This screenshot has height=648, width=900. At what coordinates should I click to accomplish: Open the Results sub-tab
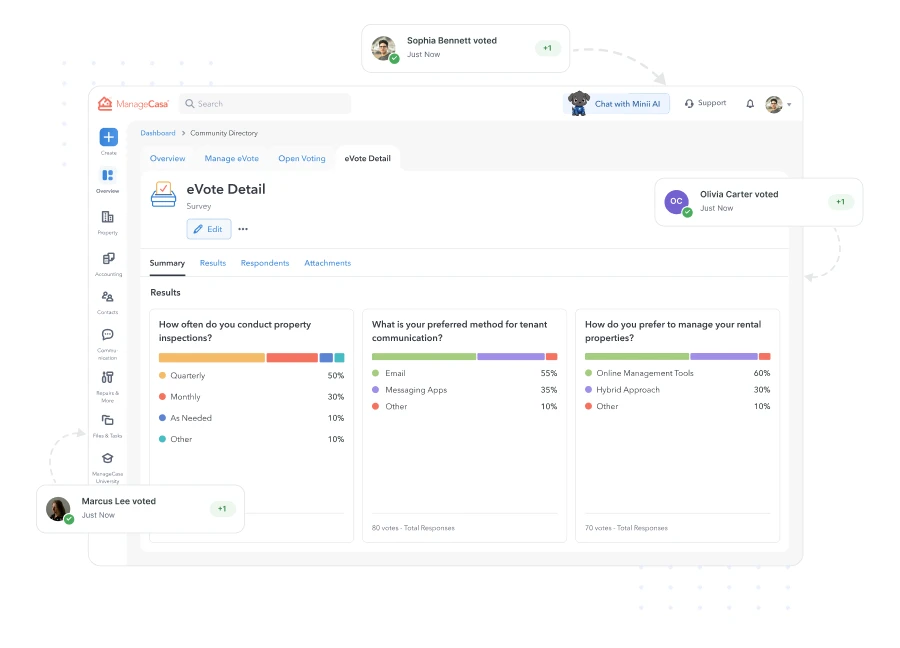coord(213,263)
